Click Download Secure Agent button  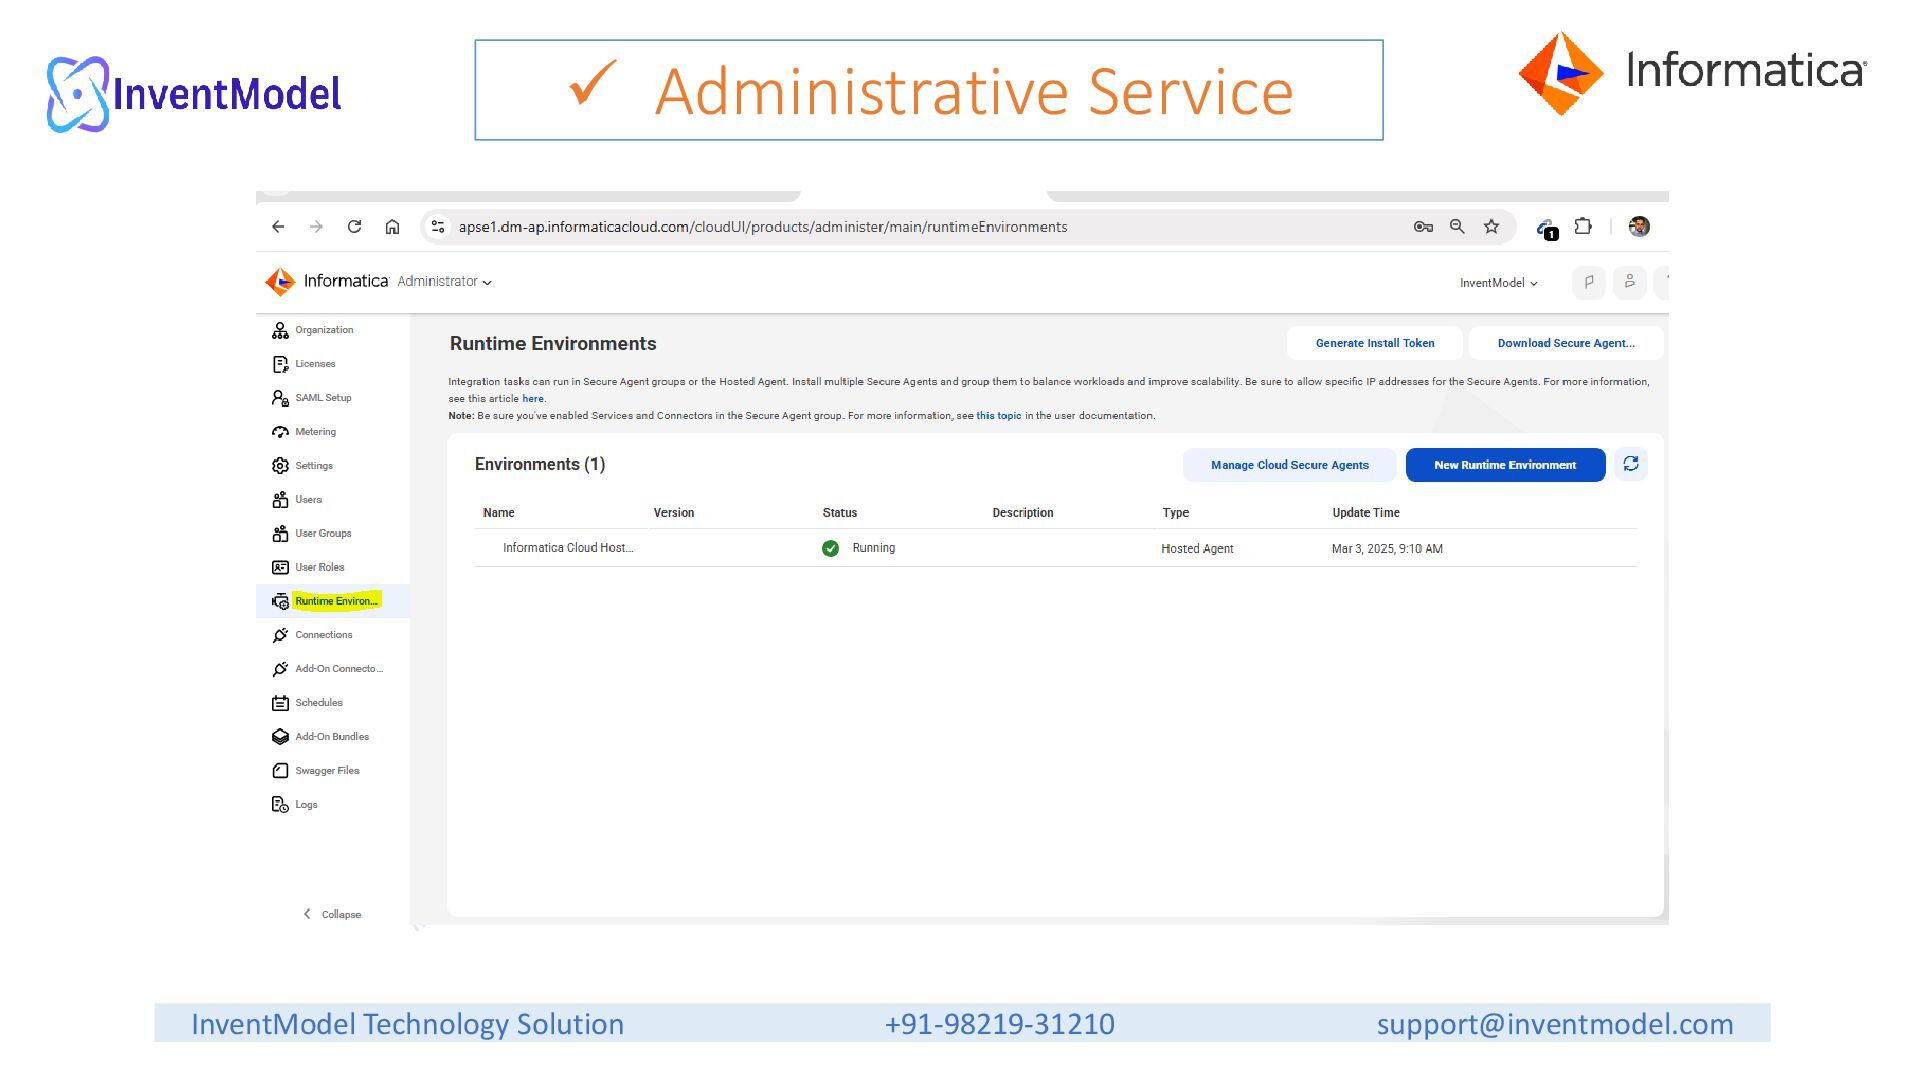point(1566,343)
